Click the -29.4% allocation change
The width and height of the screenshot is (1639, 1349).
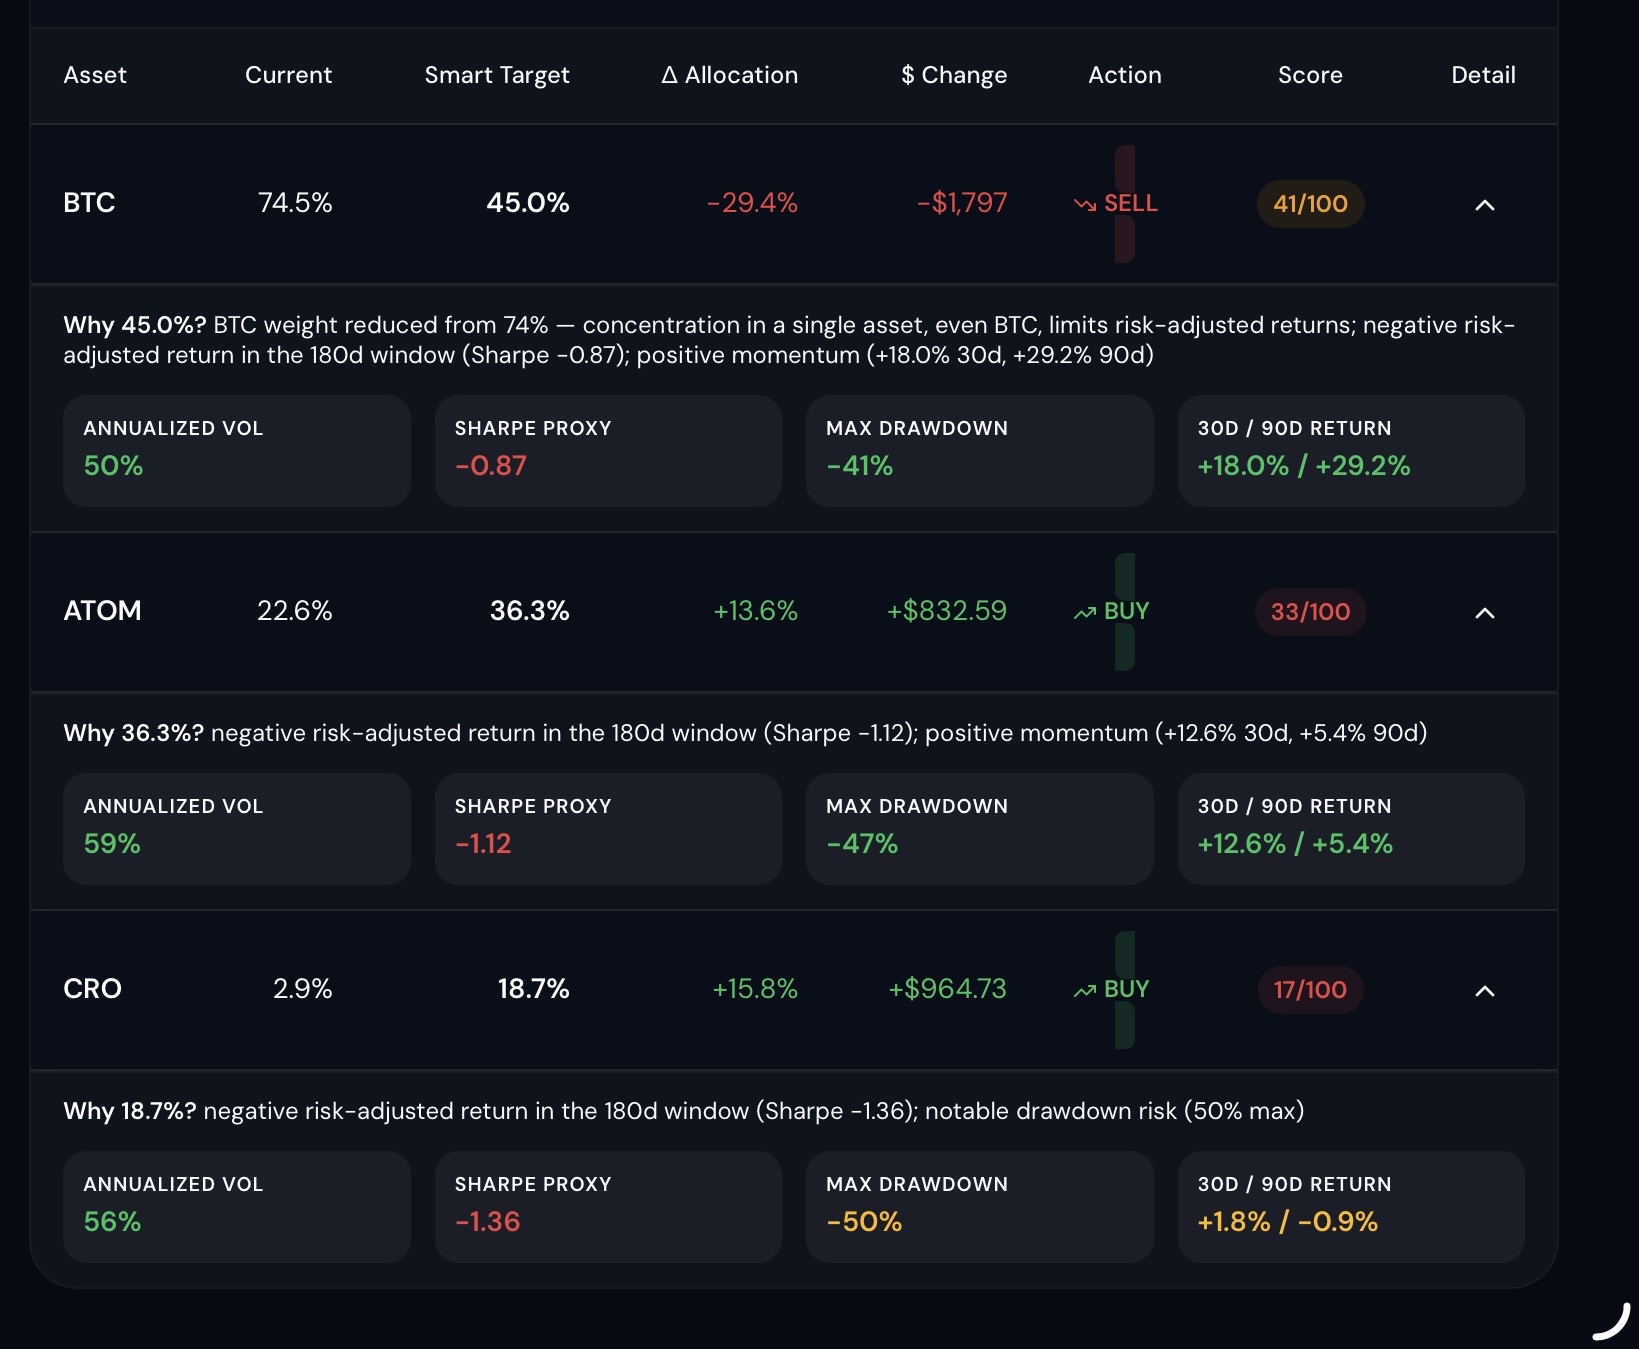tap(752, 203)
